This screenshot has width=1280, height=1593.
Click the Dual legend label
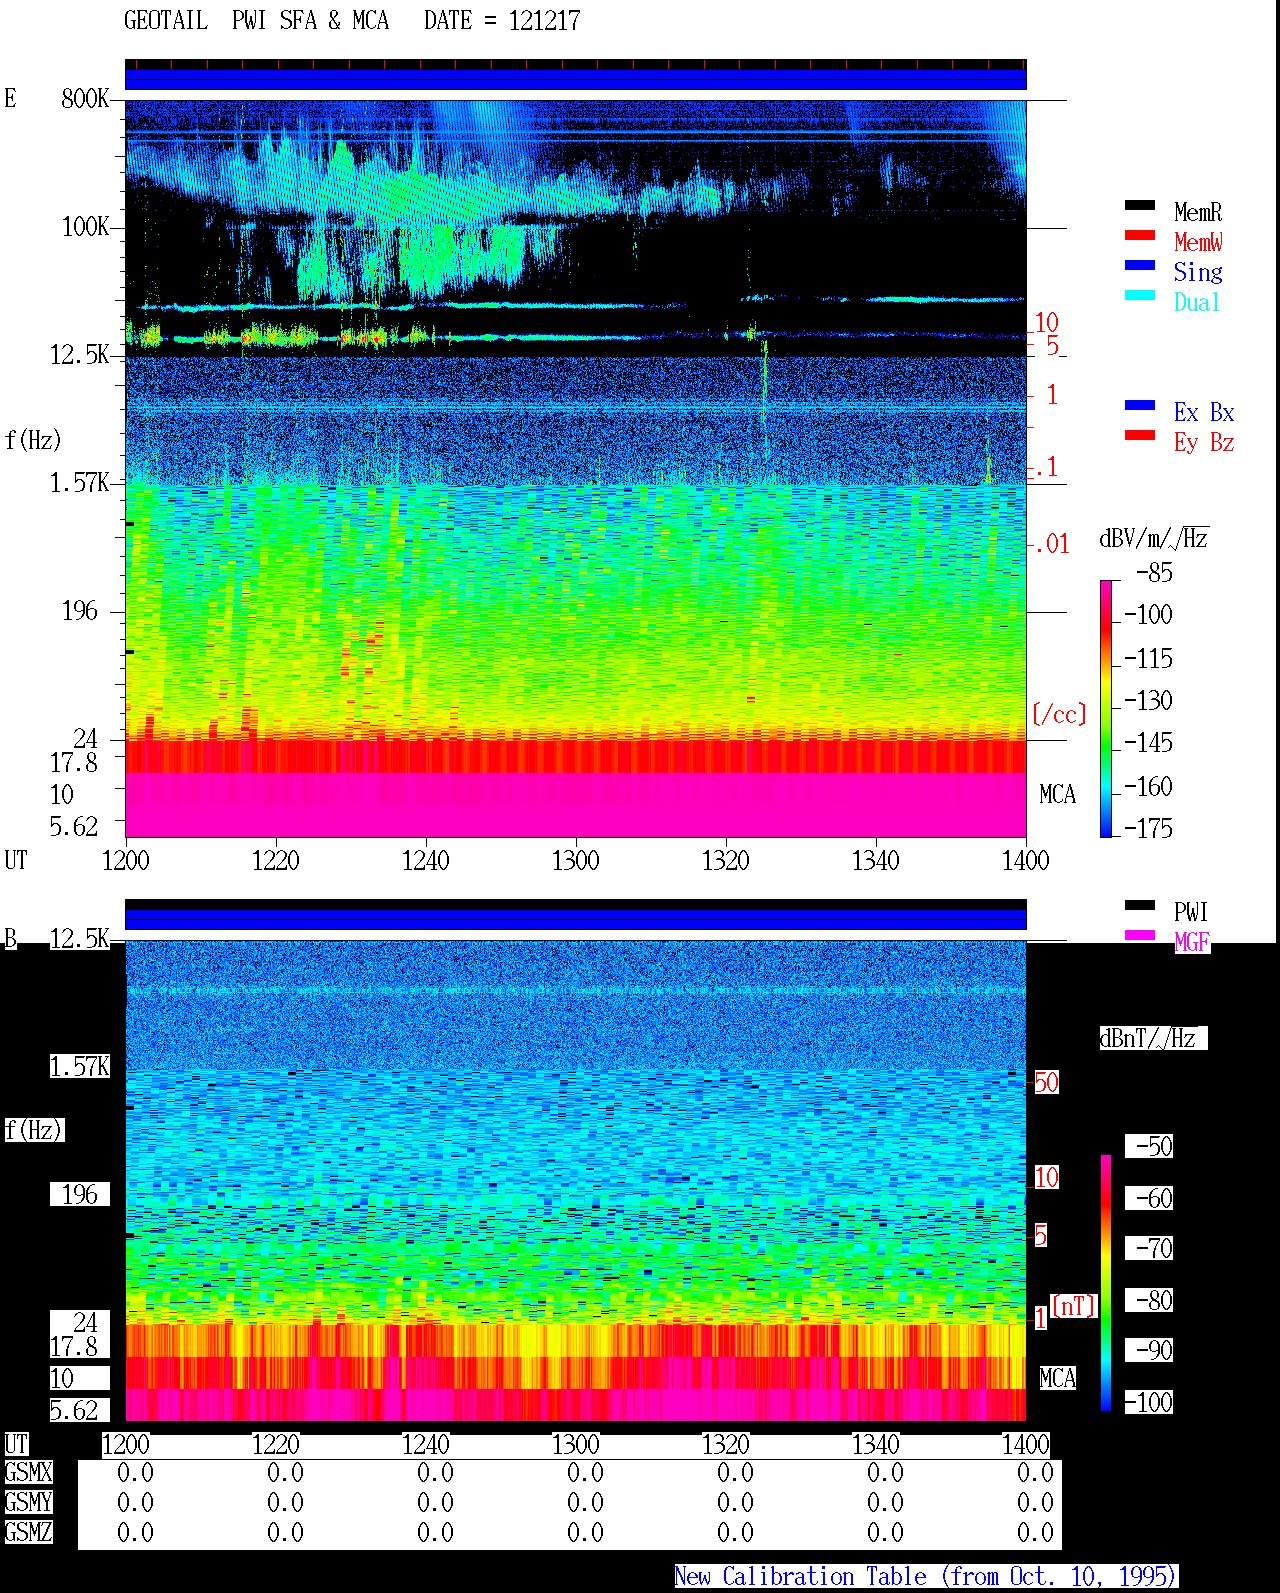1197,302
